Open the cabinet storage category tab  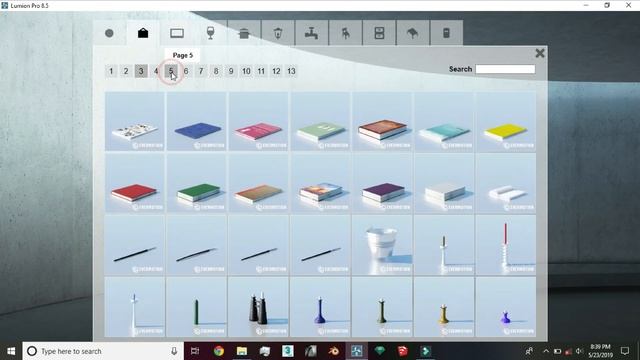[379, 33]
